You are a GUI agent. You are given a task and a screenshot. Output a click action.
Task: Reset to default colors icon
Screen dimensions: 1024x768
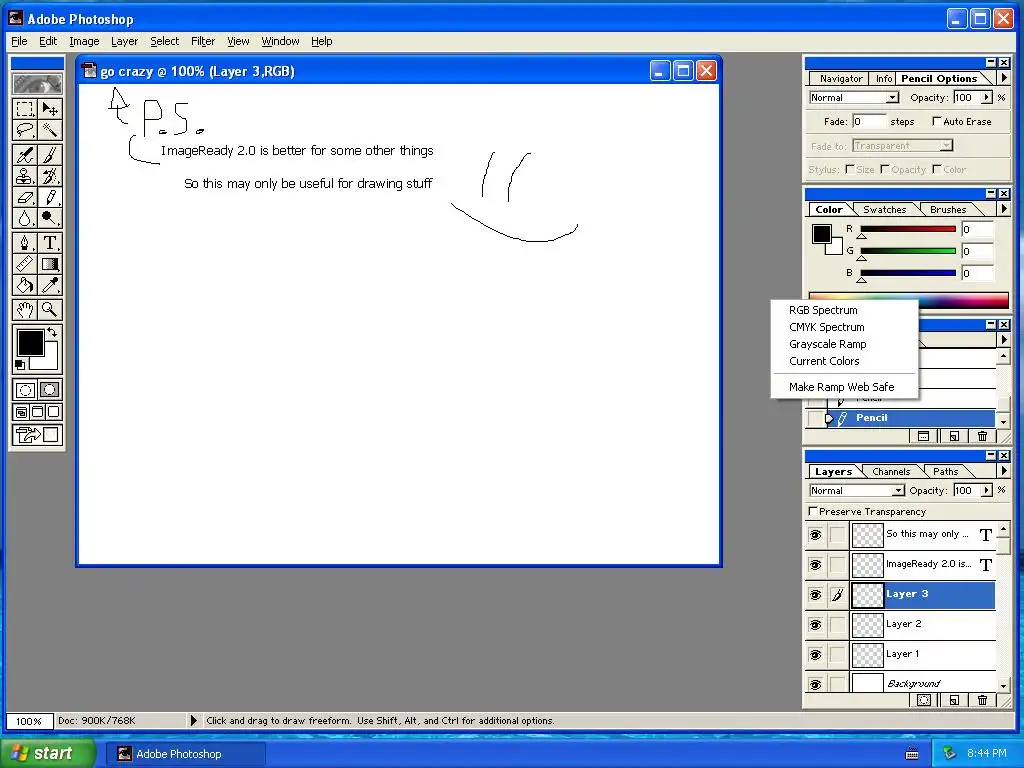point(20,364)
